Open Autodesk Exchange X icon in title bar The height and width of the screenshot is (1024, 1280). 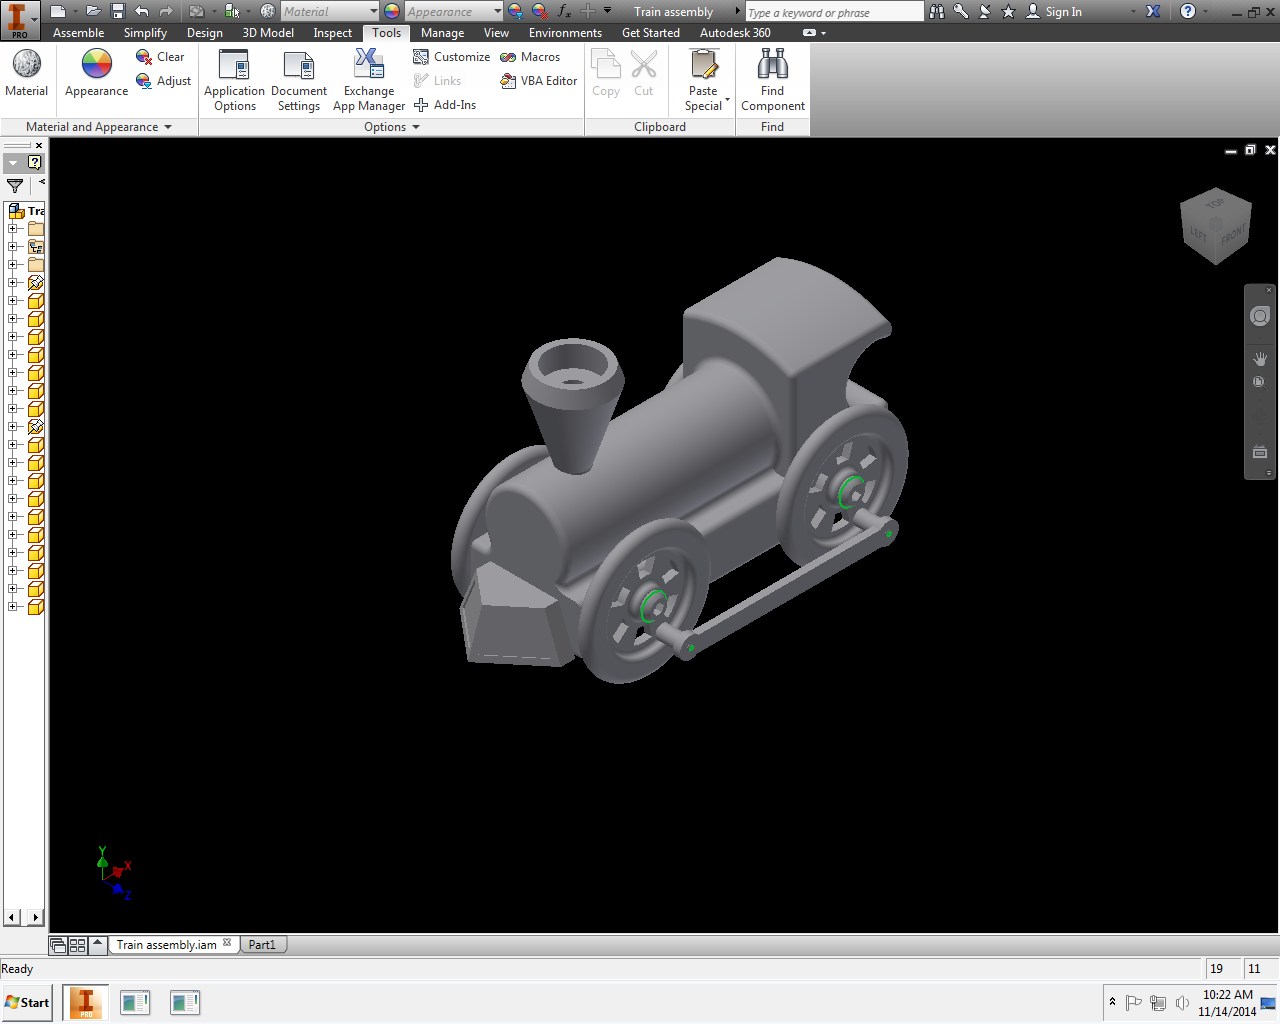pyautogui.click(x=1153, y=11)
